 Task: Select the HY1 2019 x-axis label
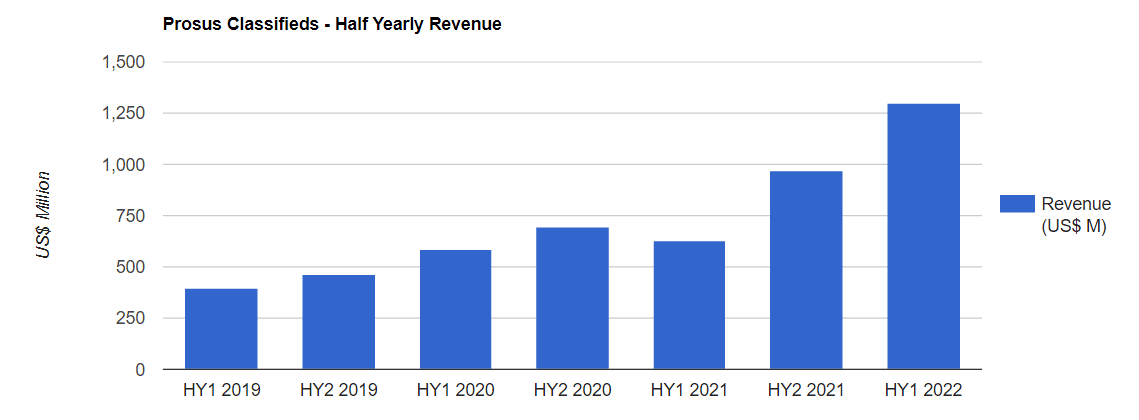click(221, 390)
